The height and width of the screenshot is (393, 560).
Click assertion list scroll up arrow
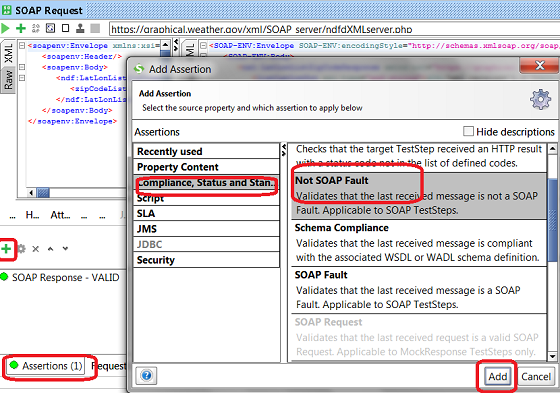pos(552,148)
